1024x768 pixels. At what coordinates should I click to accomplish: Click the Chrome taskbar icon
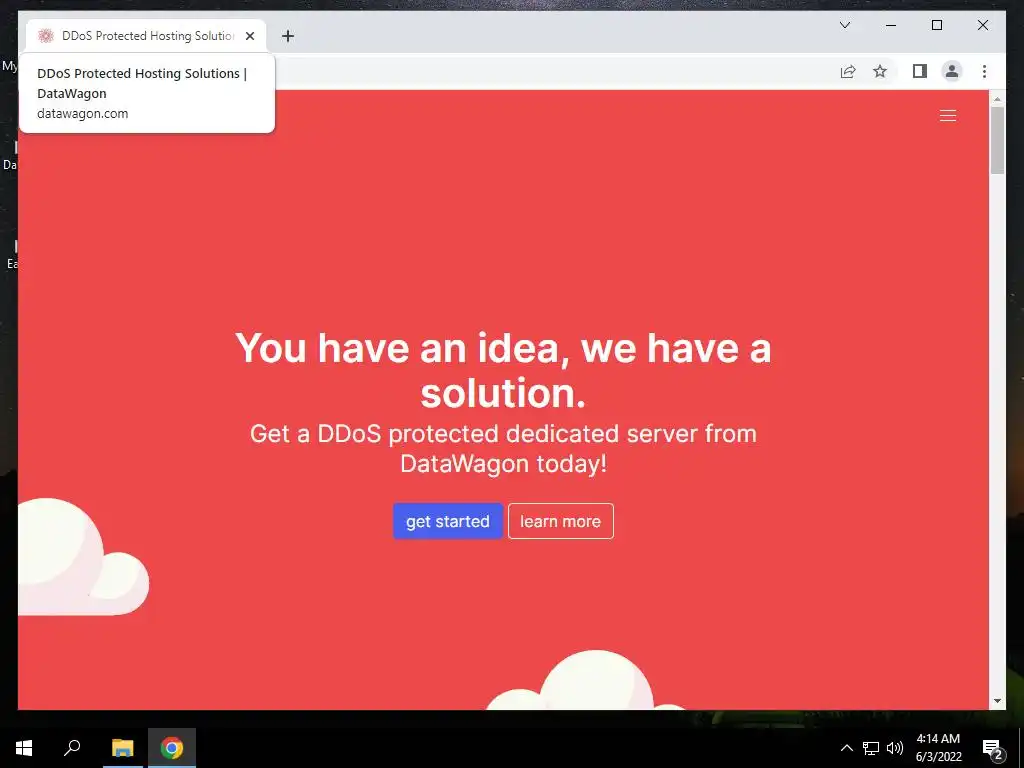coord(172,748)
